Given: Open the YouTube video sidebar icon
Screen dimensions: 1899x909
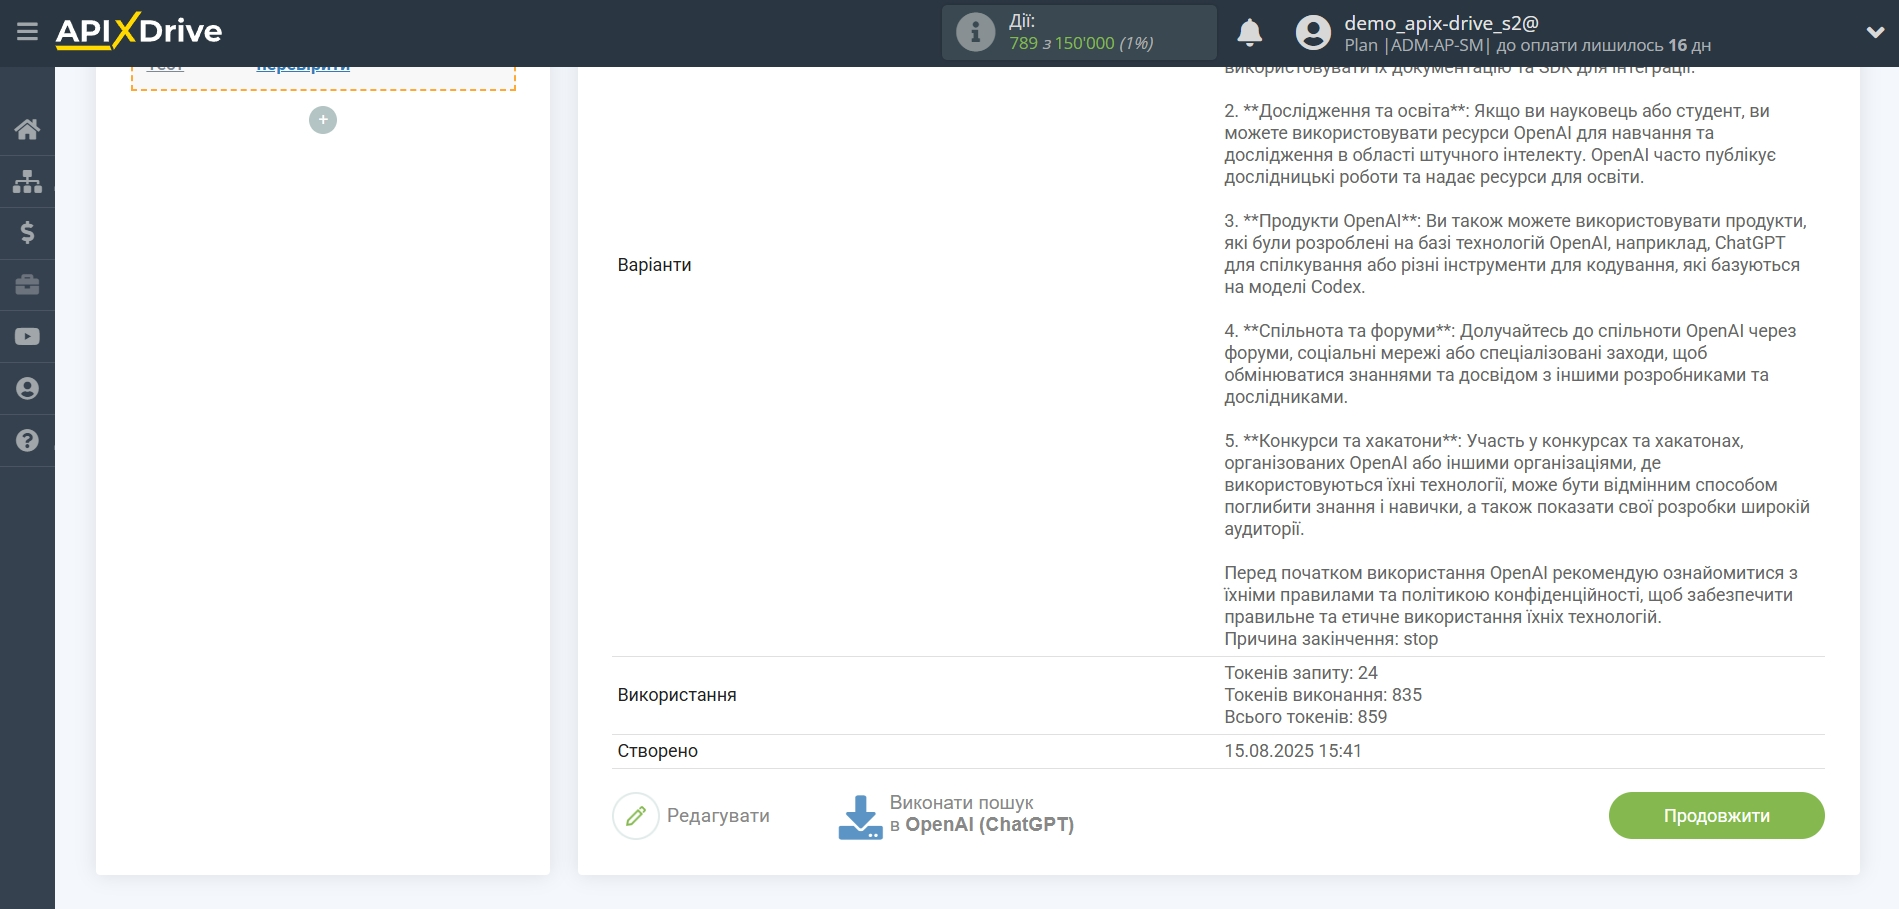Looking at the screenshot, I should click(27, 337).
